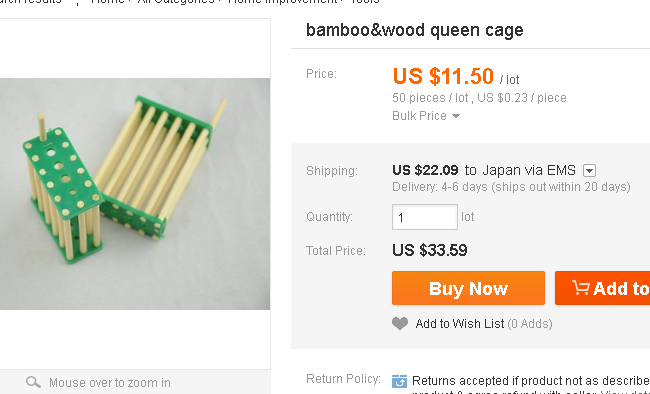This screenshot has height=394, width=650.
Task: Click the US $33.59 total price
Action: (x=429, y=250)
